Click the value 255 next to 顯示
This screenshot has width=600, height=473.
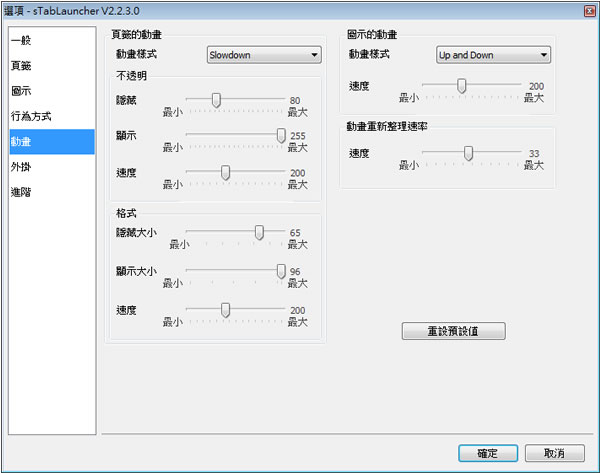[298, 136]
